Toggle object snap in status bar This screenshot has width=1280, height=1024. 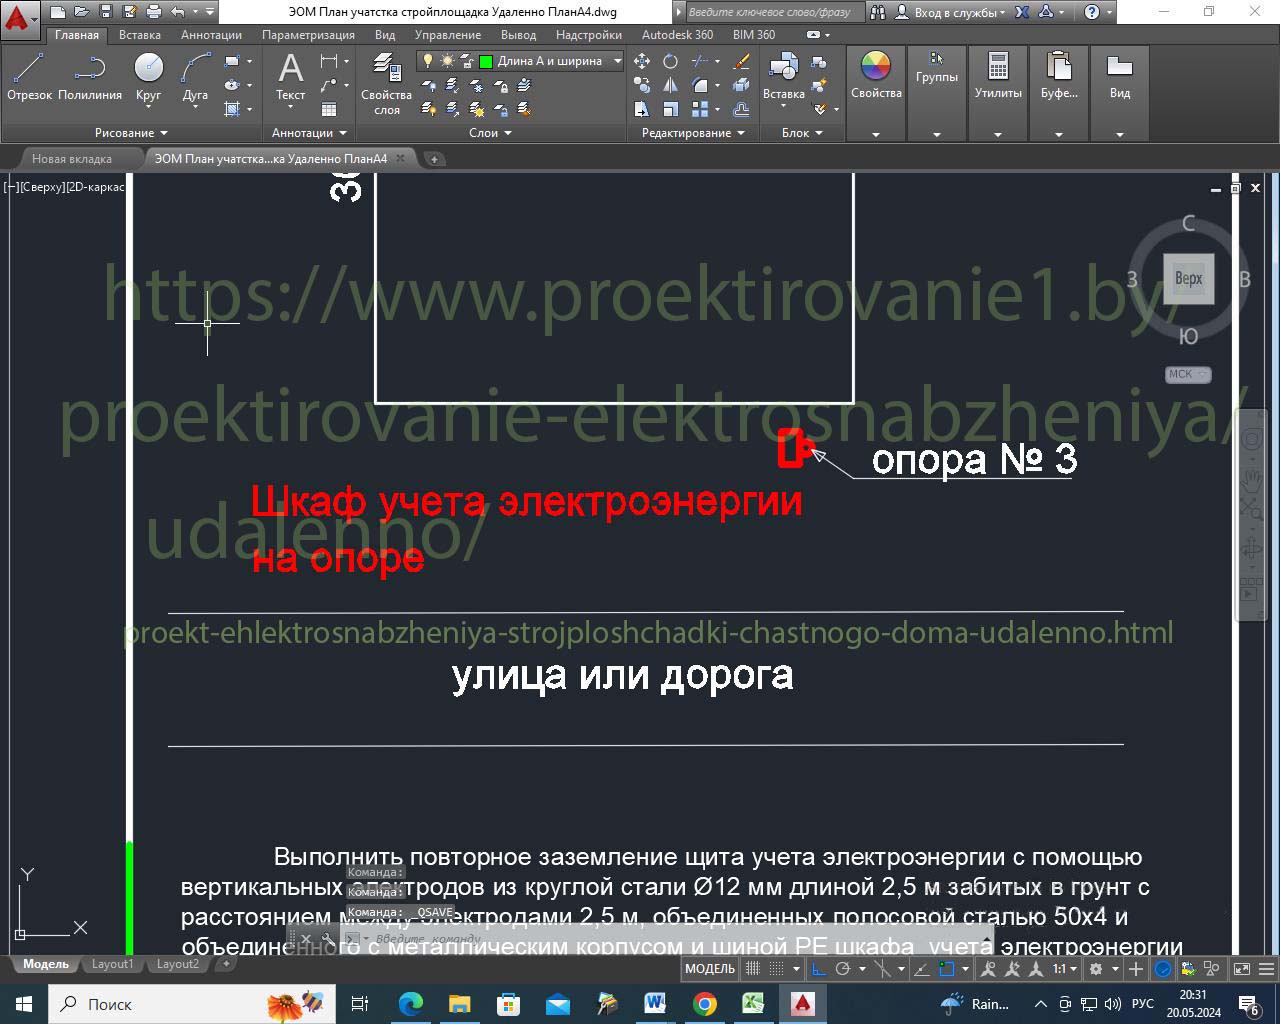click(x=946, y=968)
